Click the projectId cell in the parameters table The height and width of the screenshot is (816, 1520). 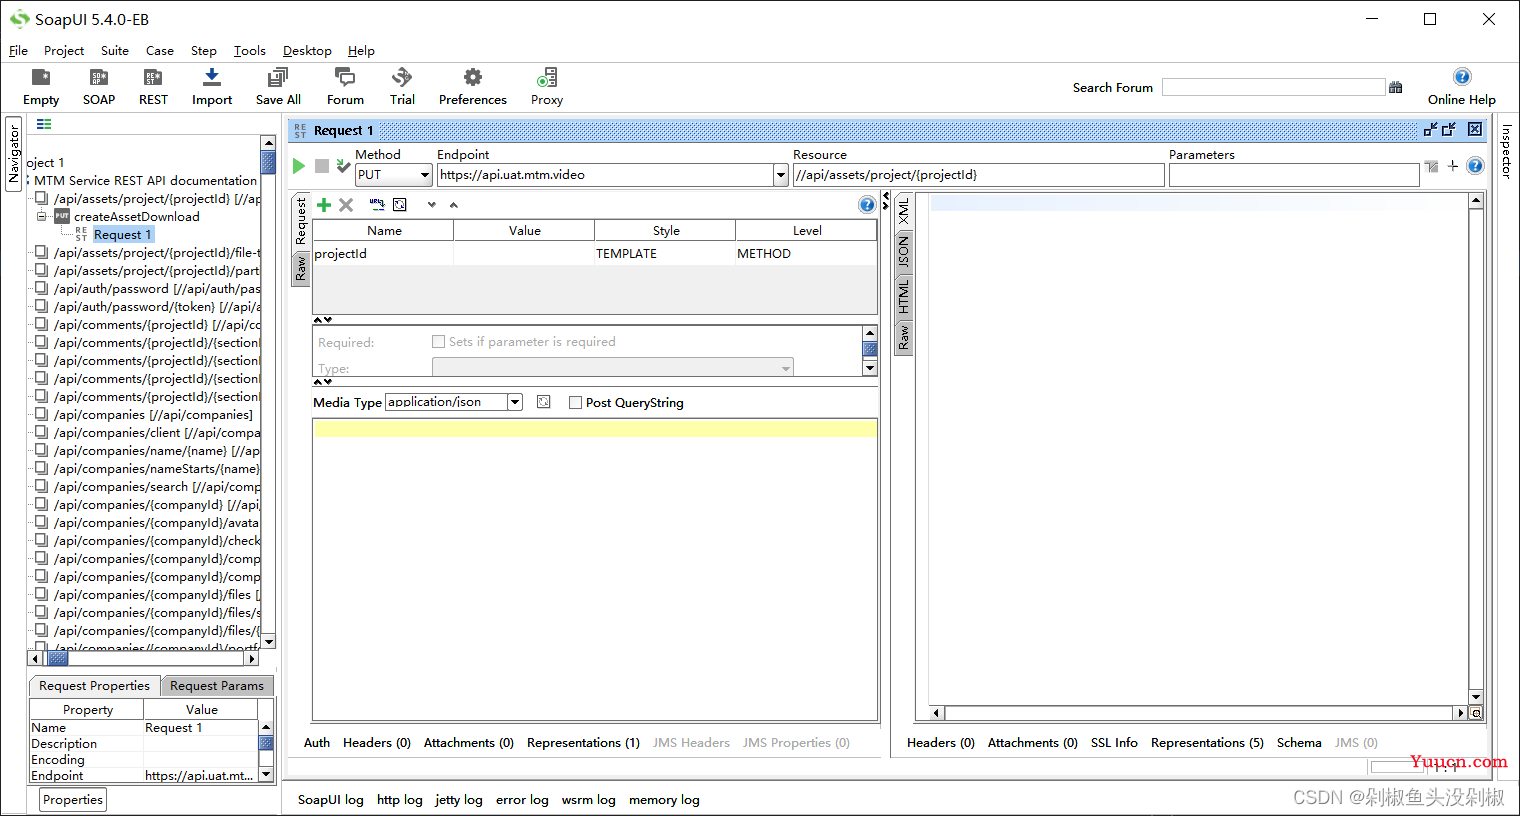click(383, 254)
